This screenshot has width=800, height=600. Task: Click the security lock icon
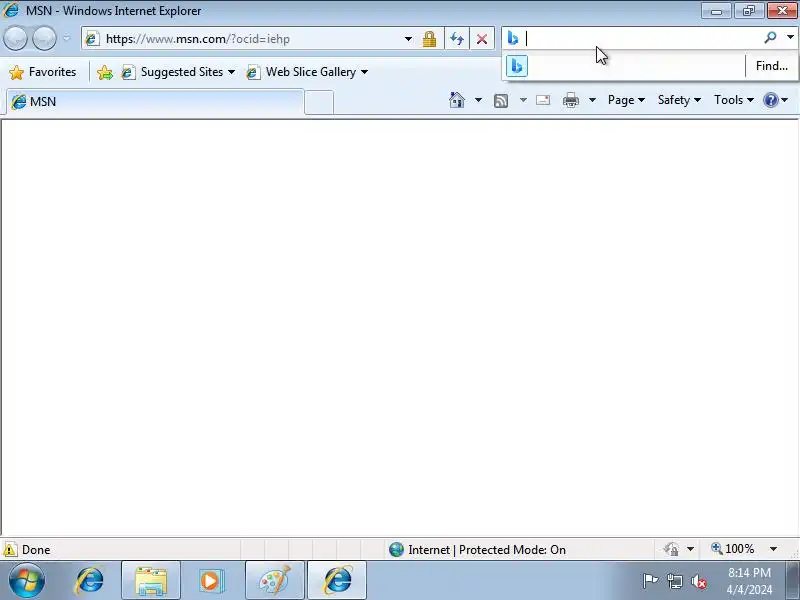[x=430, y=39]
